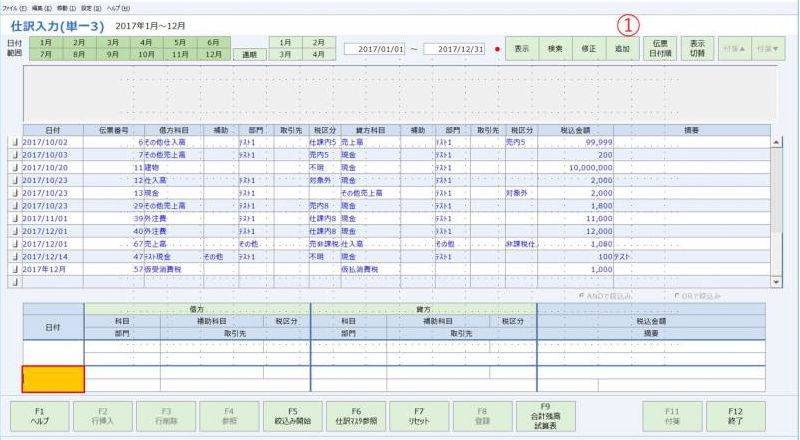This screenshot has height=440, width=800.
Task: Click the row marker for 2017/10/02
Action: (x=15, y=142)
